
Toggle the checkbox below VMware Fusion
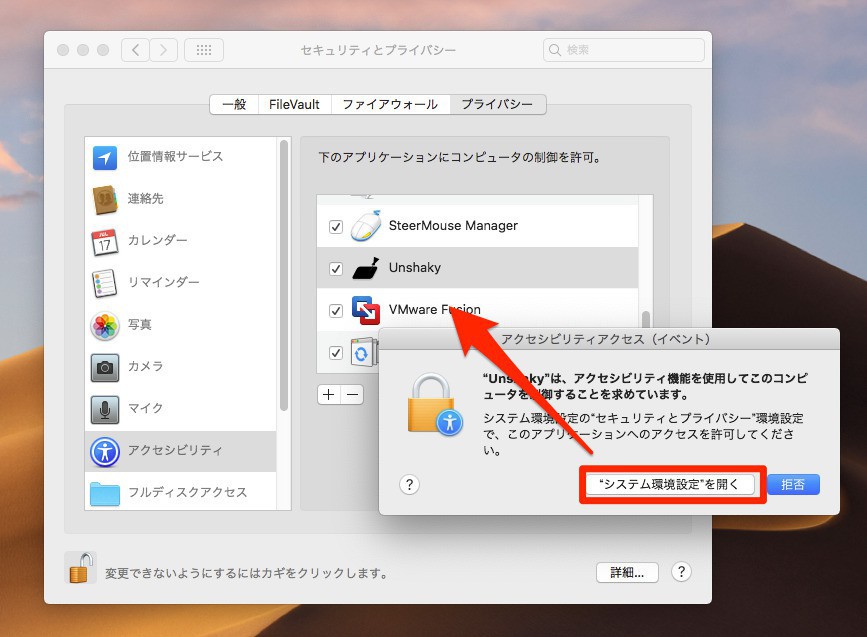(x=336, y=353)
